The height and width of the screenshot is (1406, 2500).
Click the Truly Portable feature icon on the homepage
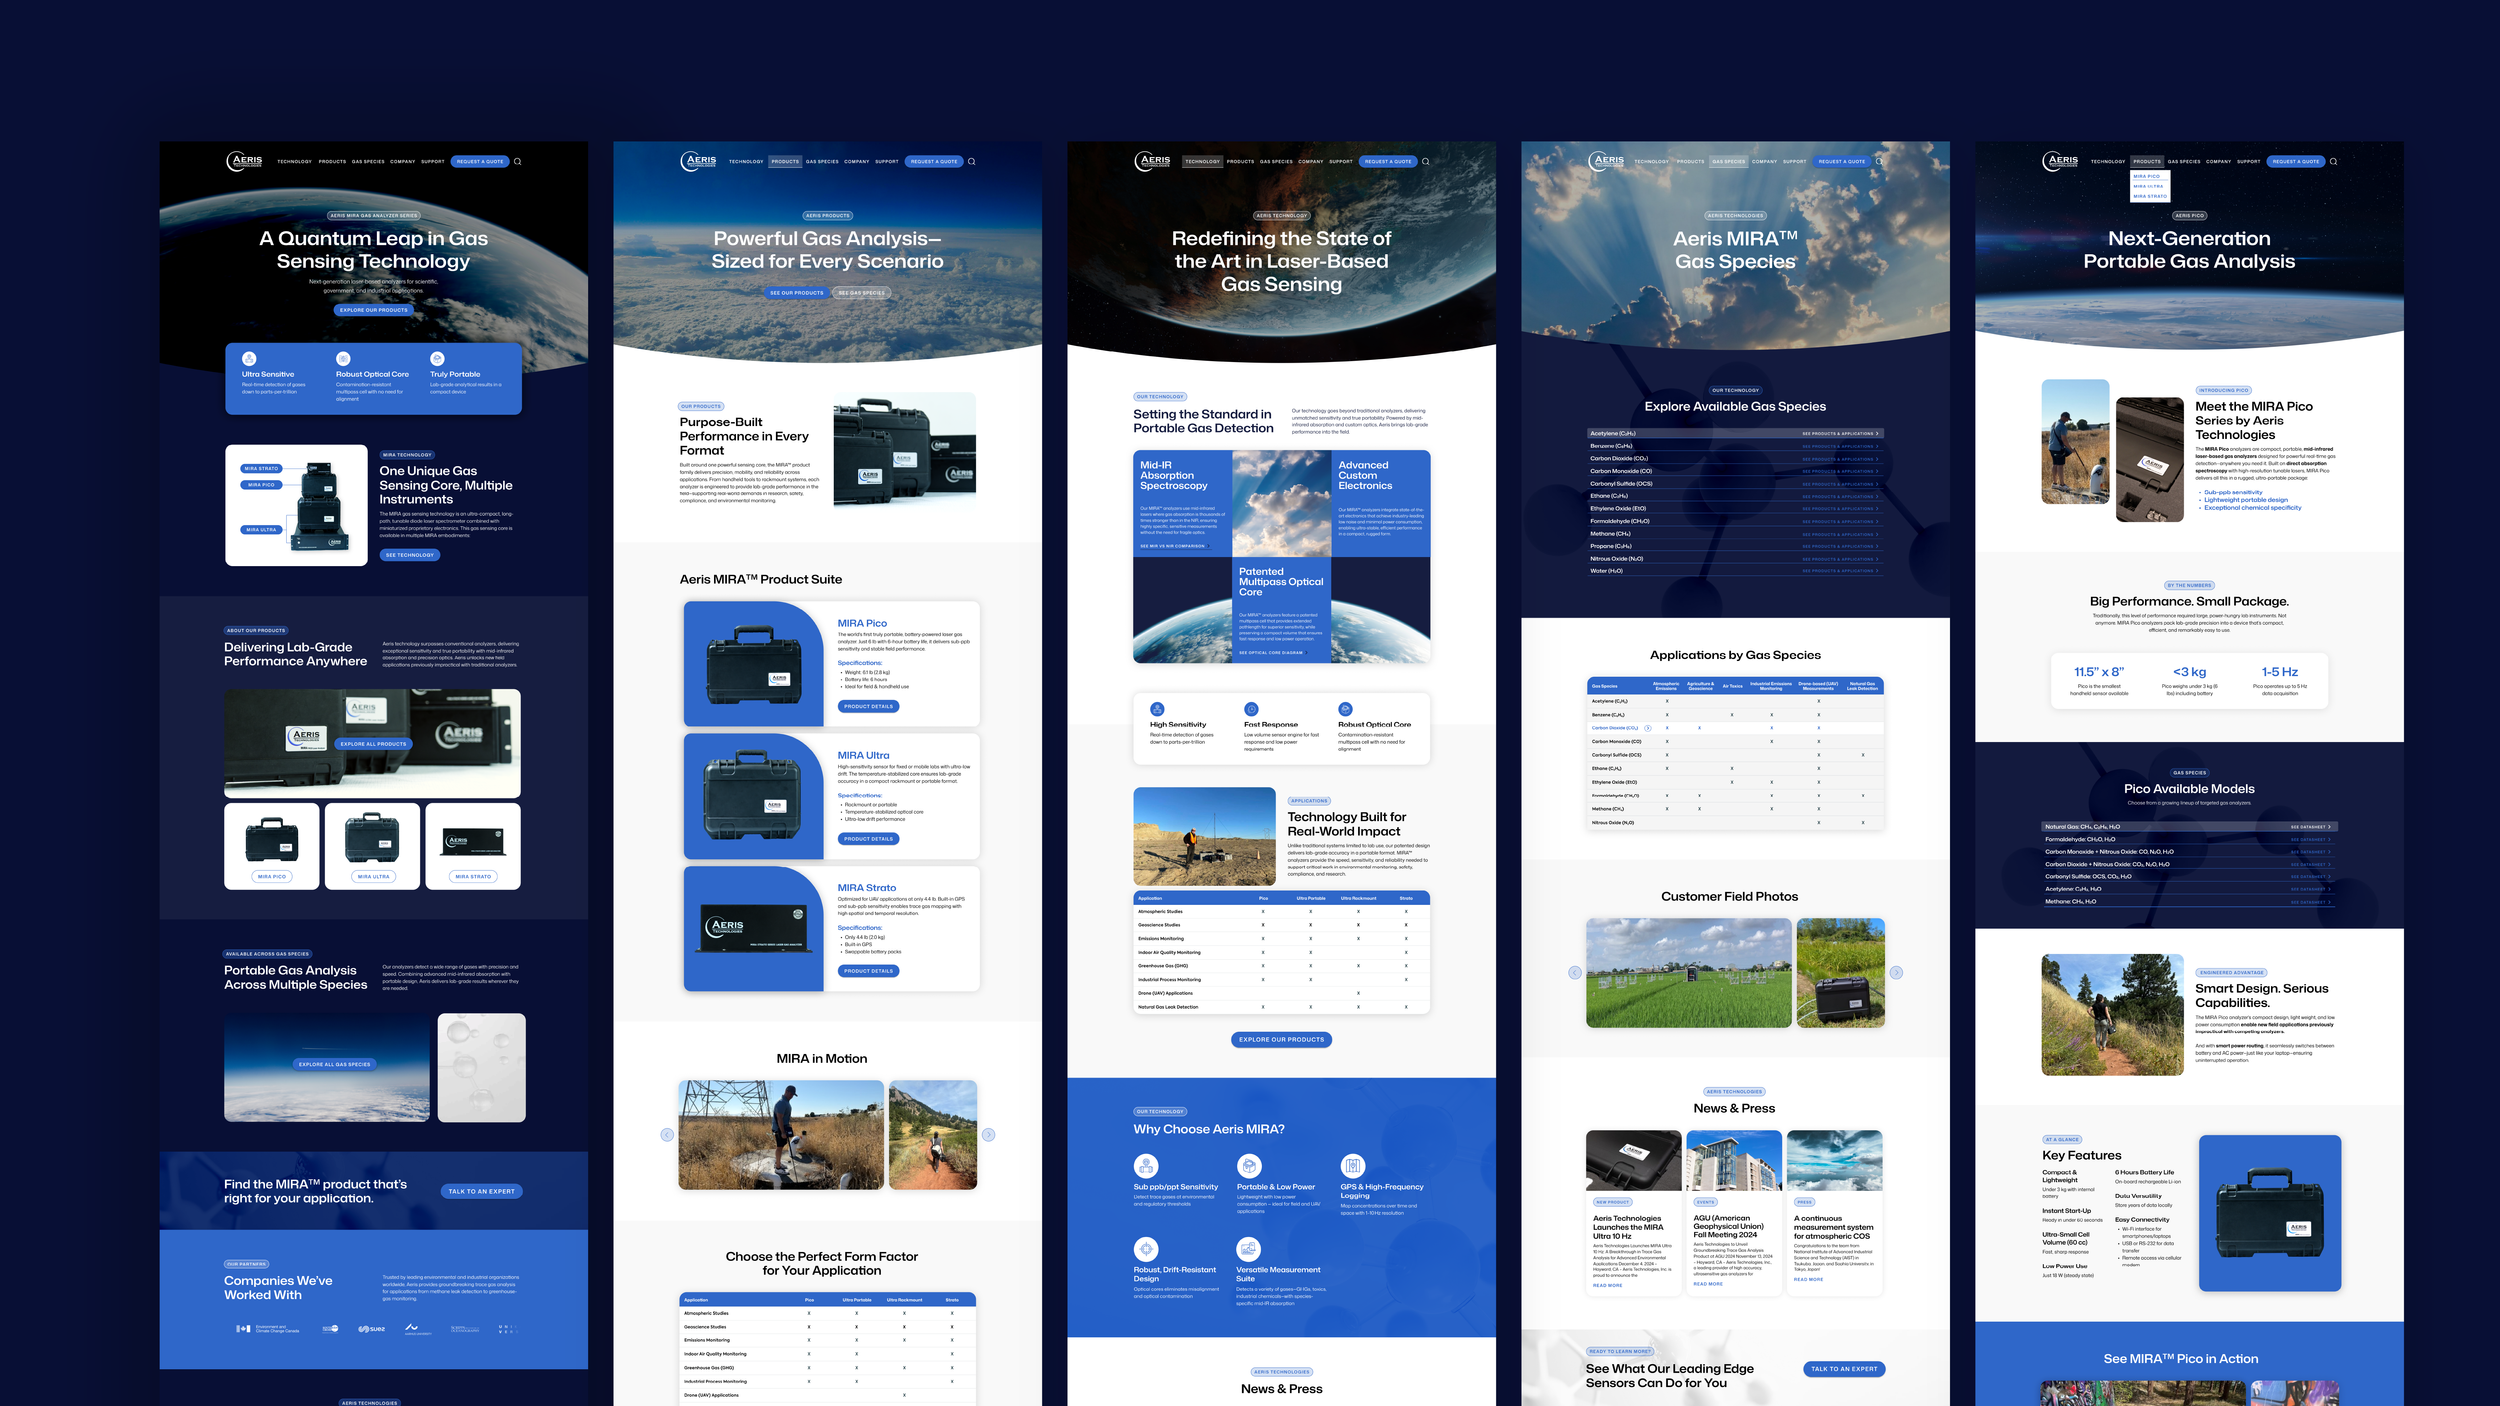coord(437,359)
